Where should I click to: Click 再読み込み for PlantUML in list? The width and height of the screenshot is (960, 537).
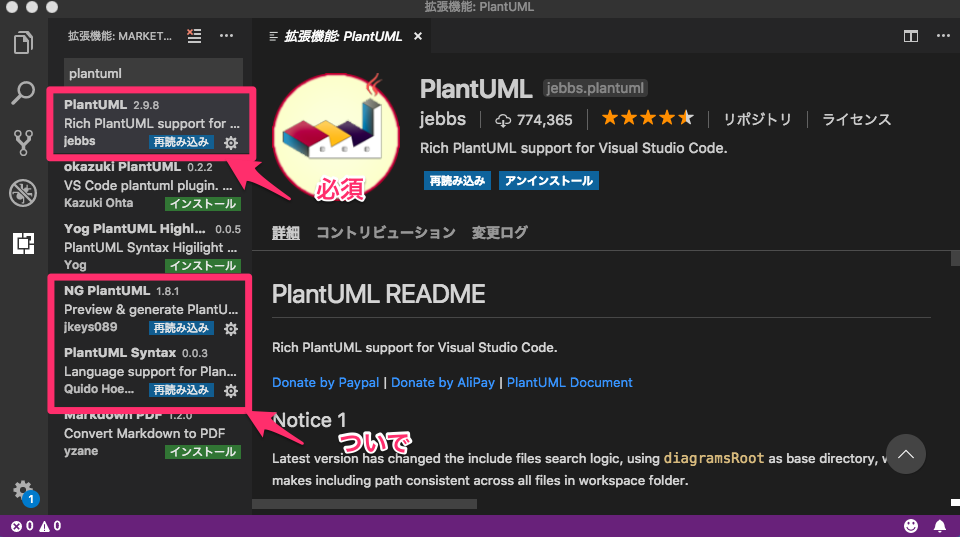click(181, 142)
